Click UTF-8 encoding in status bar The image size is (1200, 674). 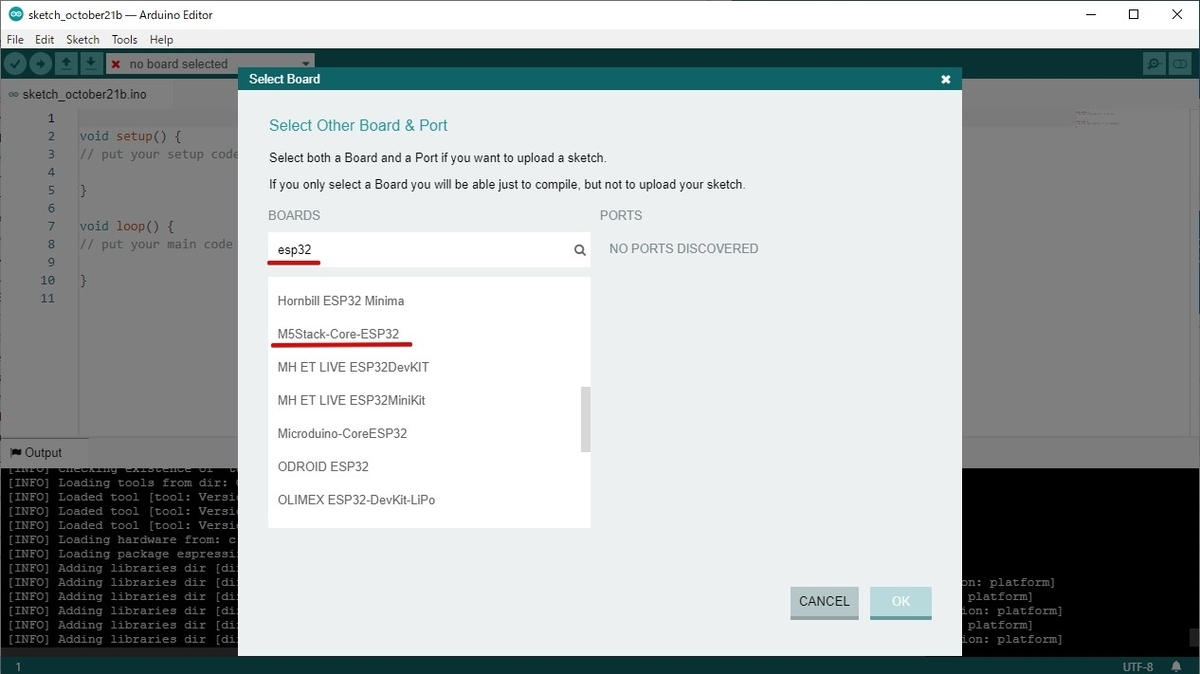pyautogui.click(x=1137, y=666)
